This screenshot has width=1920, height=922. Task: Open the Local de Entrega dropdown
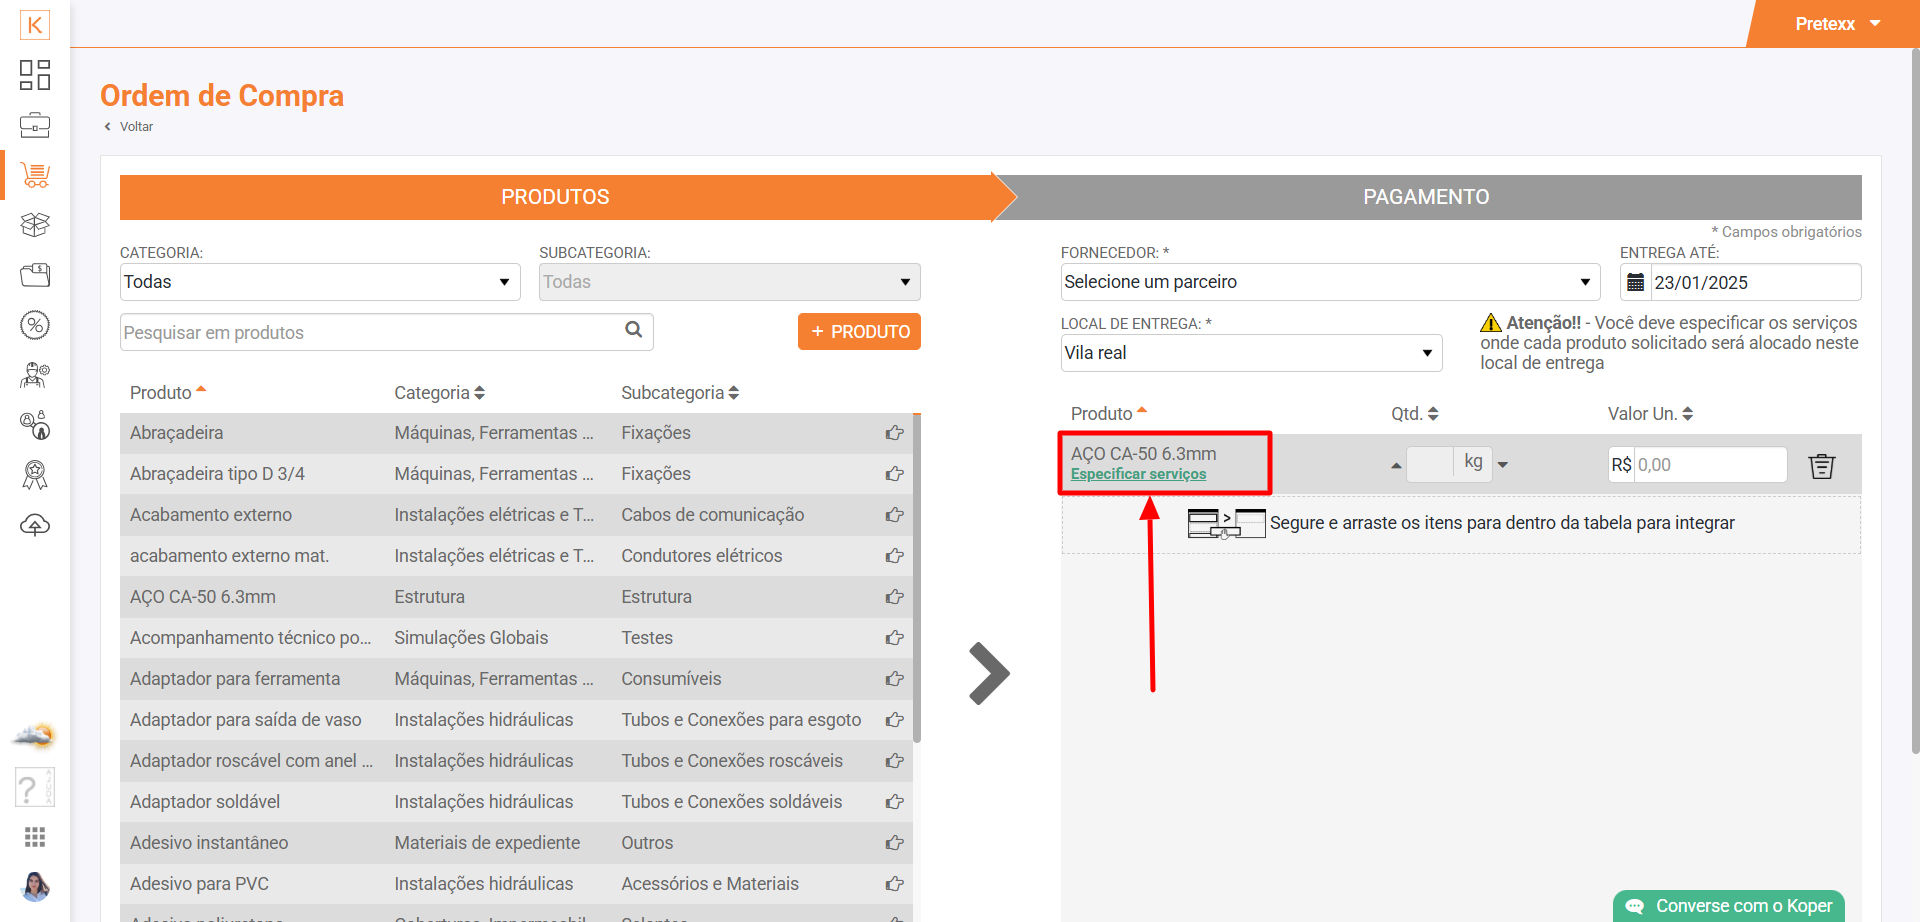(1250, 353)
